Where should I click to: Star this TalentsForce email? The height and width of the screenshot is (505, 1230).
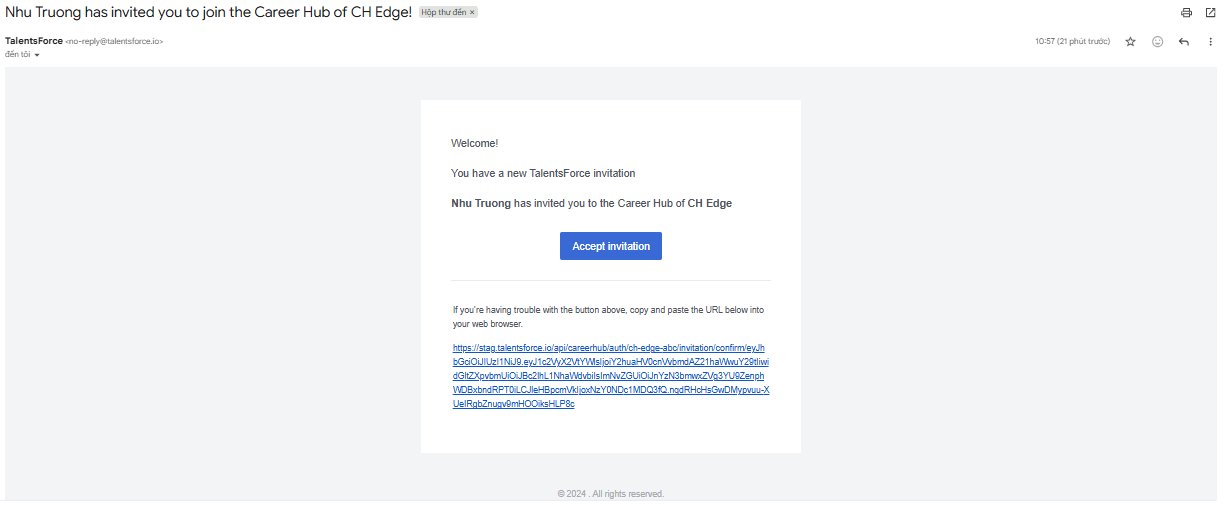(x=1130, y=42)
